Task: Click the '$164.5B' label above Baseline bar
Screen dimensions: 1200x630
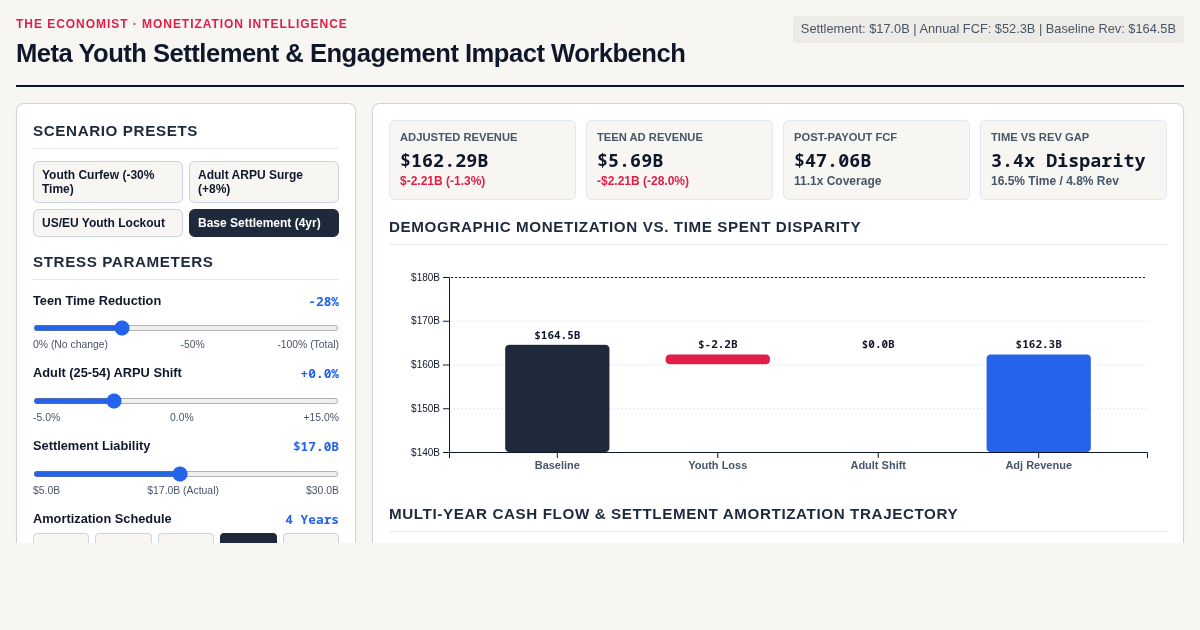Action: pyautogui.click(x=557, y=335)
